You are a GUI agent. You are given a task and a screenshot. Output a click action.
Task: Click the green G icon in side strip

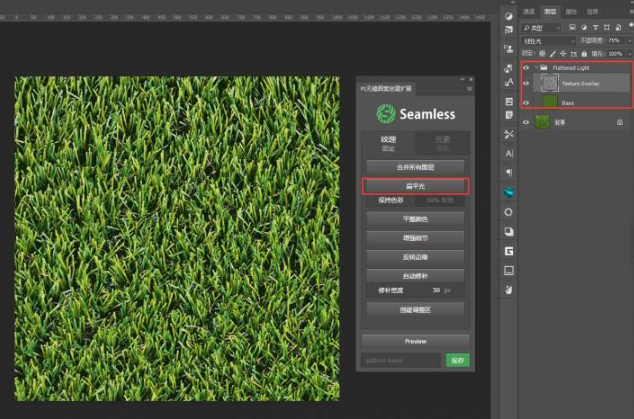pos(509,251)
